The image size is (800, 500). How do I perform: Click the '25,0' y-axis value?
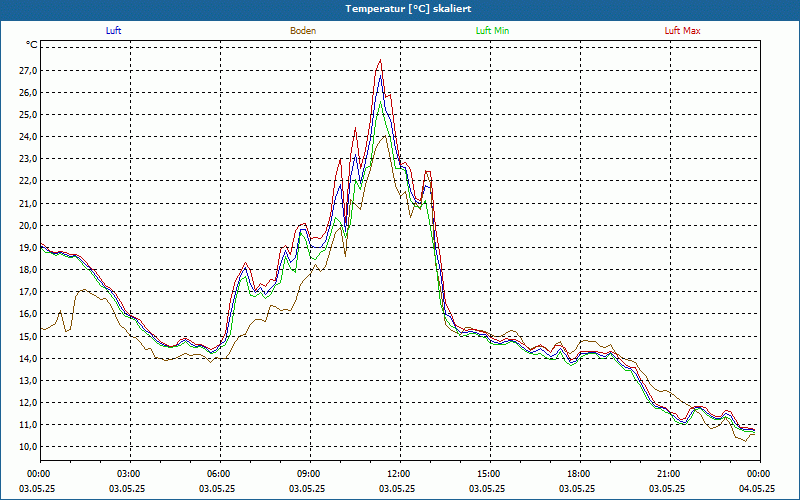pos(28,115)
